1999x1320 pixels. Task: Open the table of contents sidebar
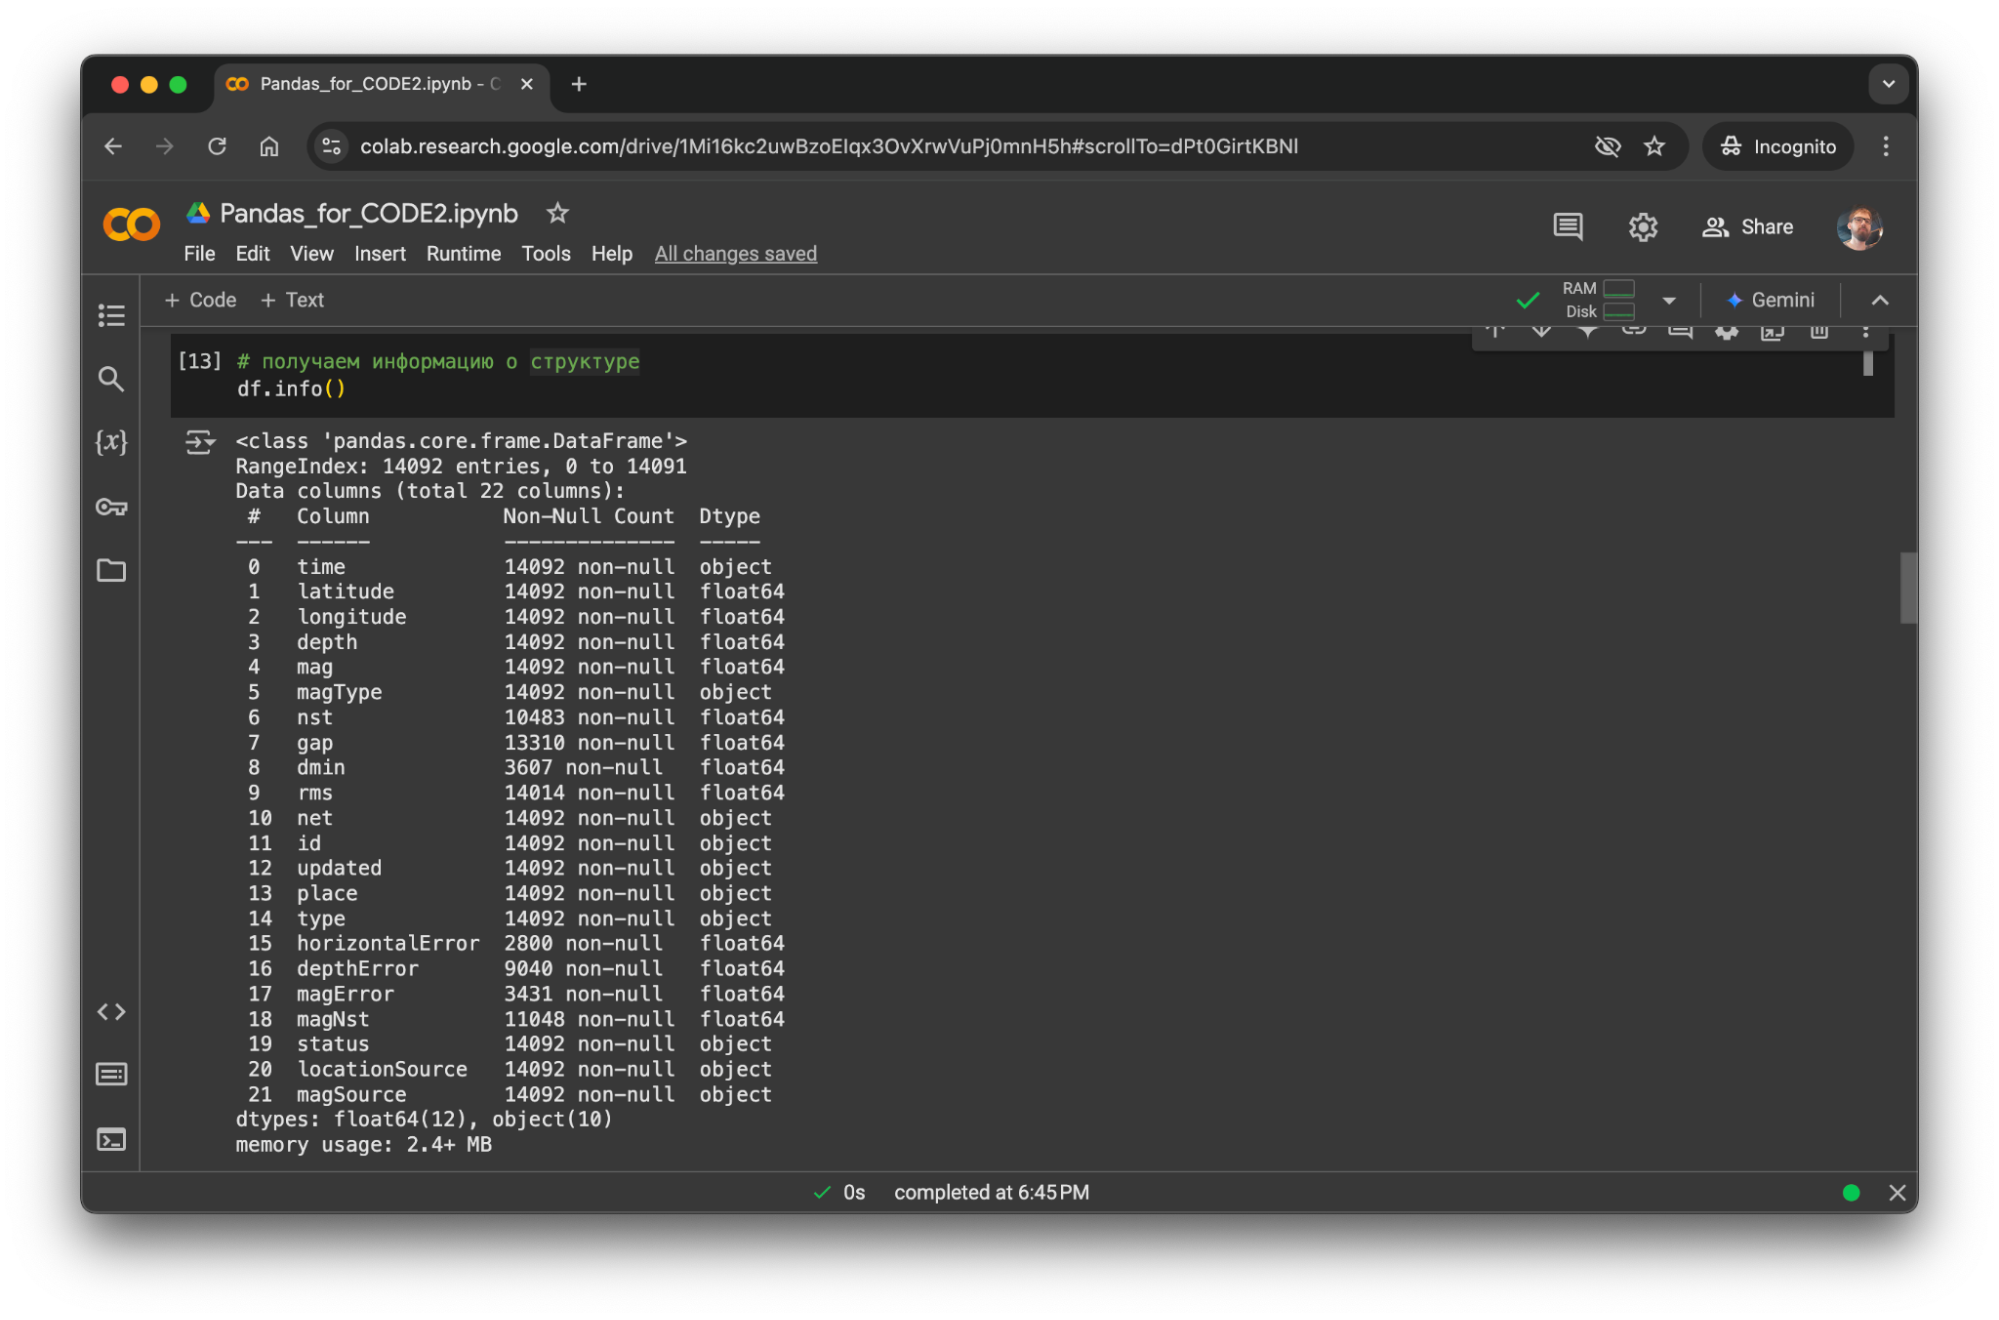[x=111, y=315]
